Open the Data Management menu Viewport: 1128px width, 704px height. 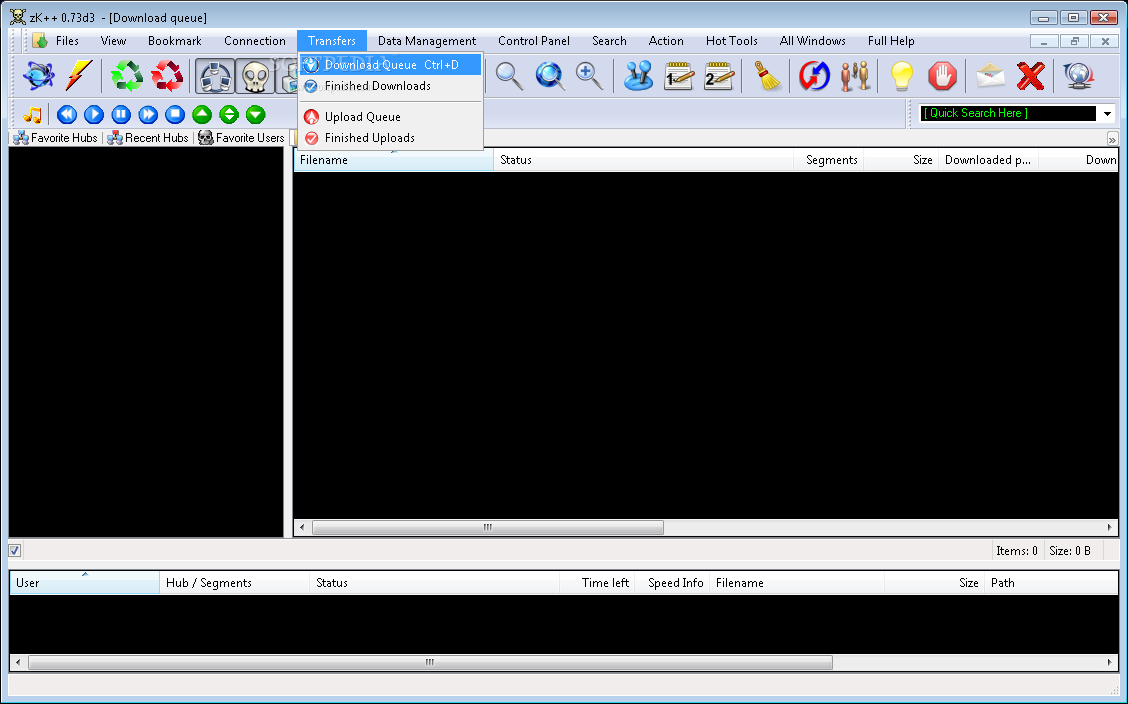pyautogui.click(x=427, y=41)
